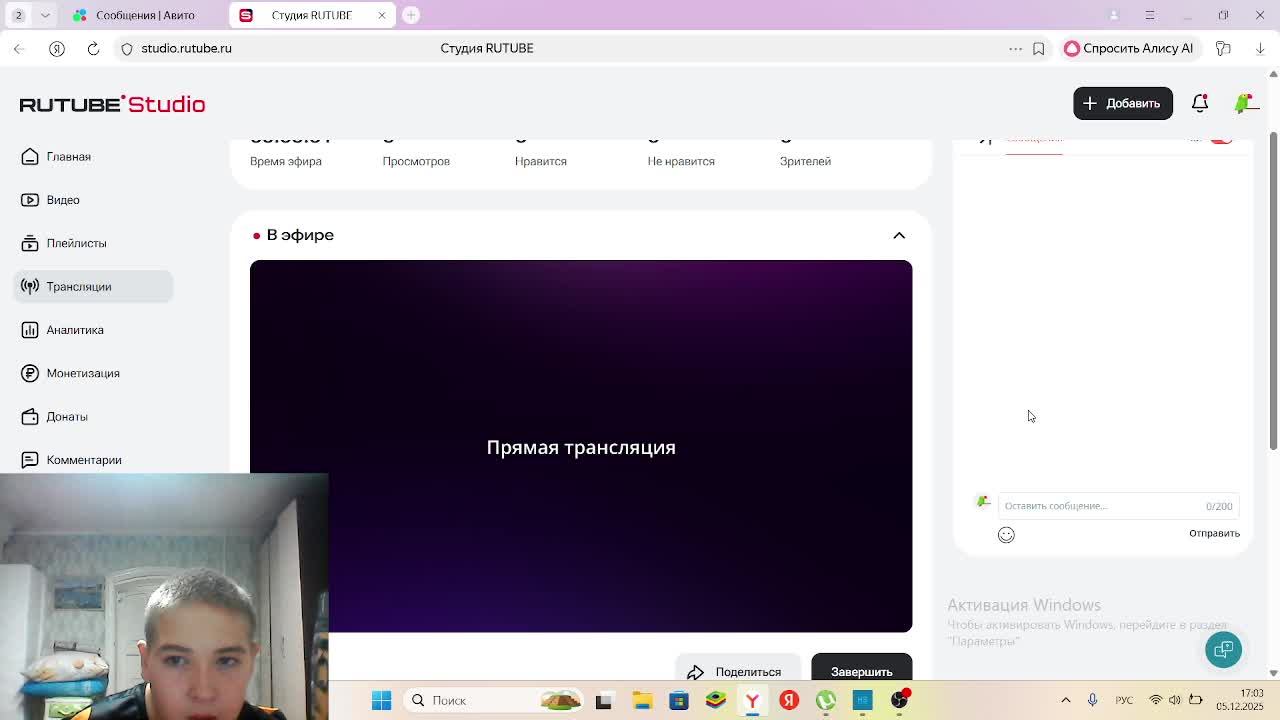The width and height of the screenshot is (1280, 720).
Task: Open the Windows Start menu
Action: (x=381, y=700)
